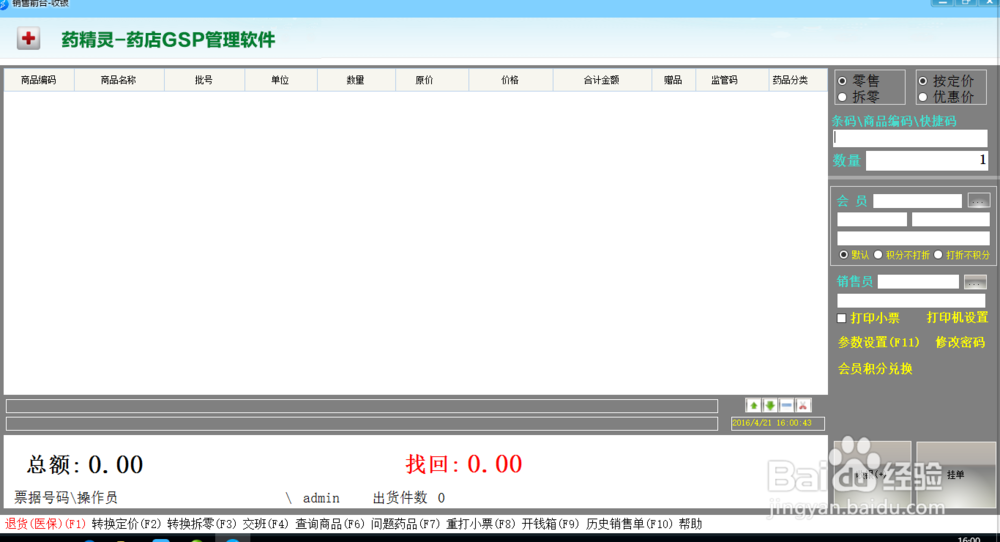1000x542 pixels.
Task: Click the 收银(+) checkout button
Action: (872, 474)
